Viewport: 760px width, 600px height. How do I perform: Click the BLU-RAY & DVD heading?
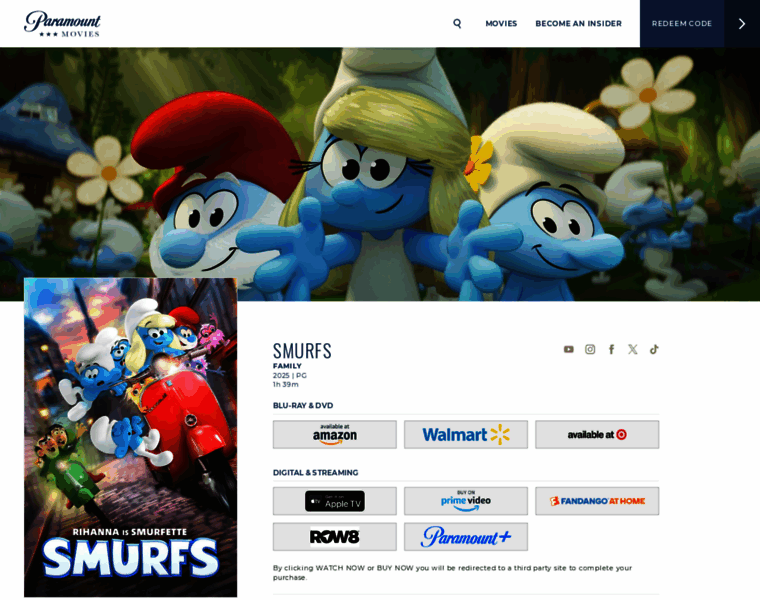pyautogui.click(x=303, y=406)
